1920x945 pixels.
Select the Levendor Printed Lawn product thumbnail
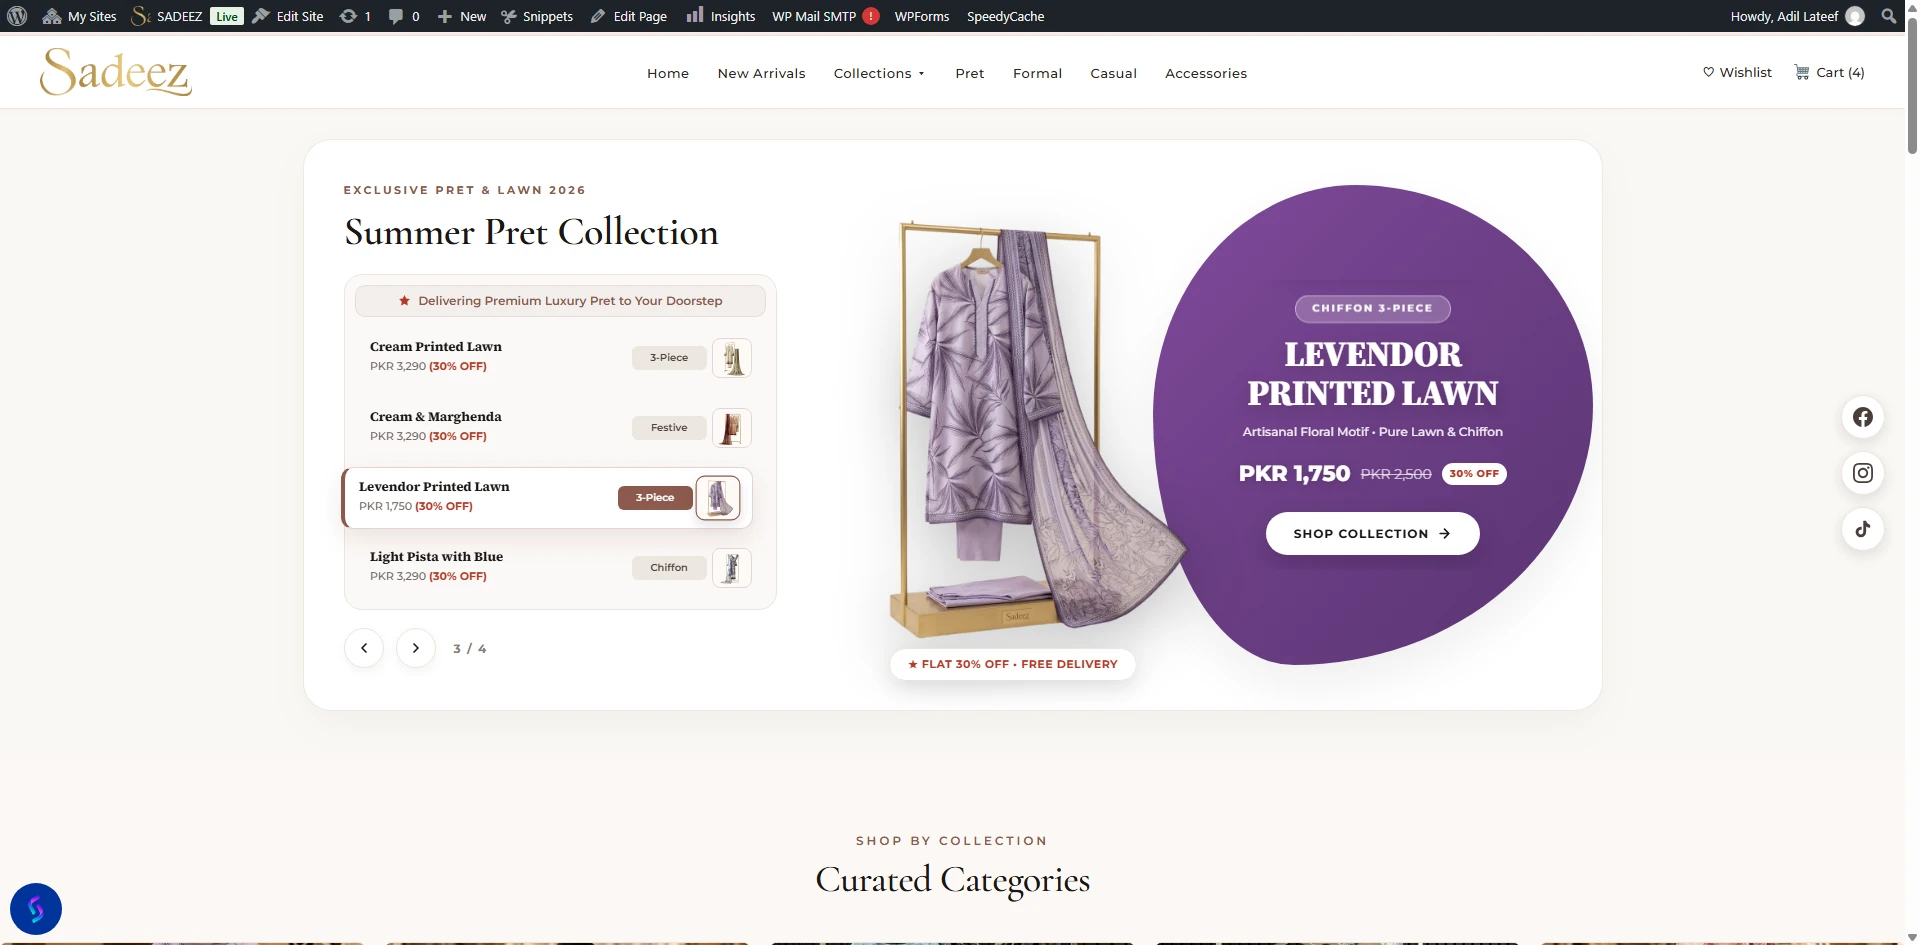pyautogui.click(x=718, y=498)
